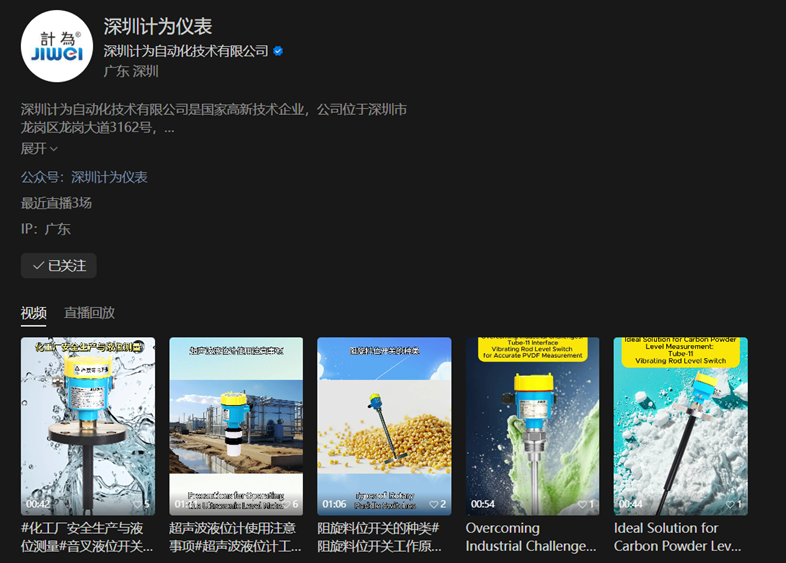Open the 化工厂安全生产 video thumbnail
Image resolution: width=786 pixels, height=563 pixels.
click(x=88, y=426)
